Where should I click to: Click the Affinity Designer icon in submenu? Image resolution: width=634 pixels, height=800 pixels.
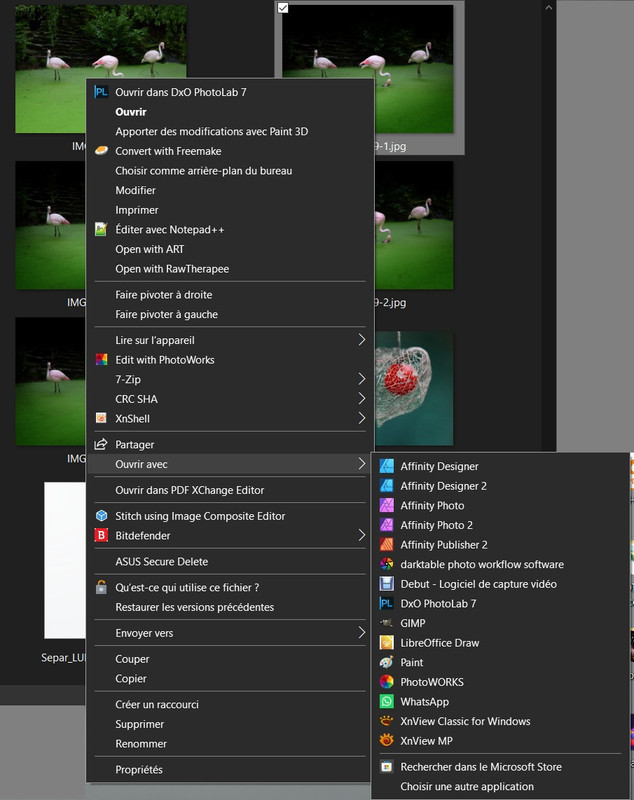coord(387,466)
